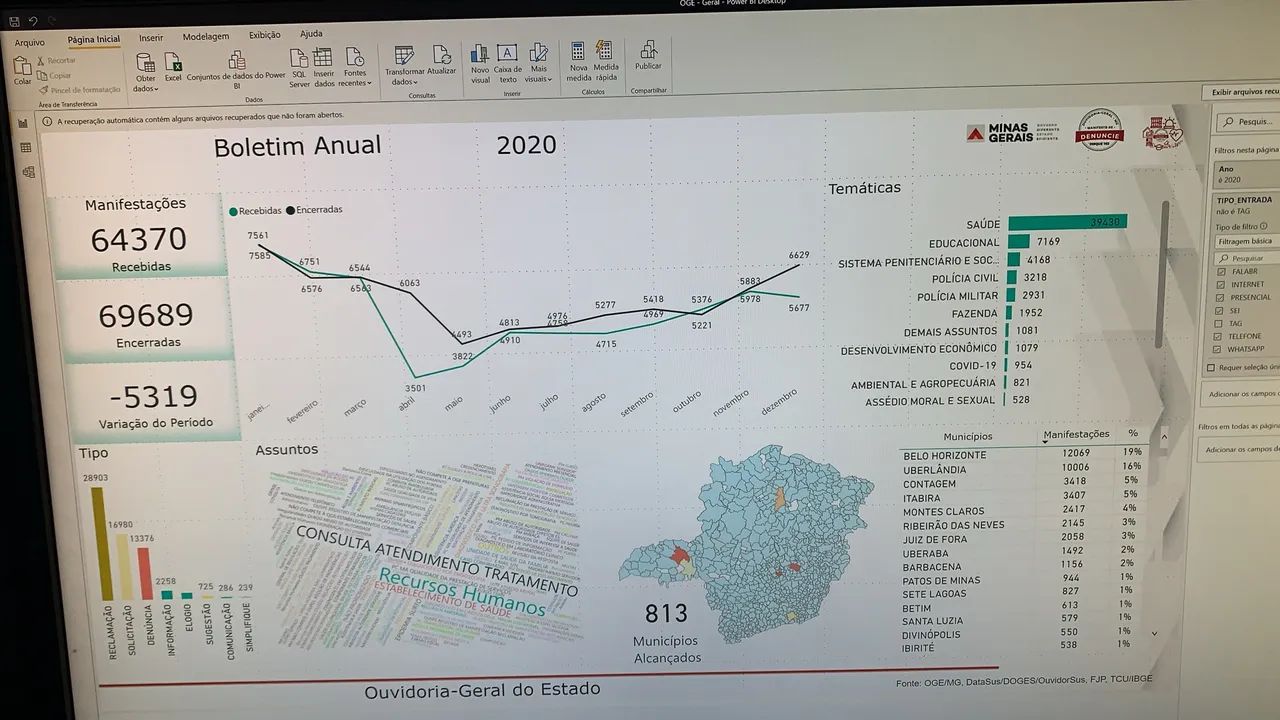
Task: Click the Pesquisar box in filters pane
Action: pos(1250,122)
